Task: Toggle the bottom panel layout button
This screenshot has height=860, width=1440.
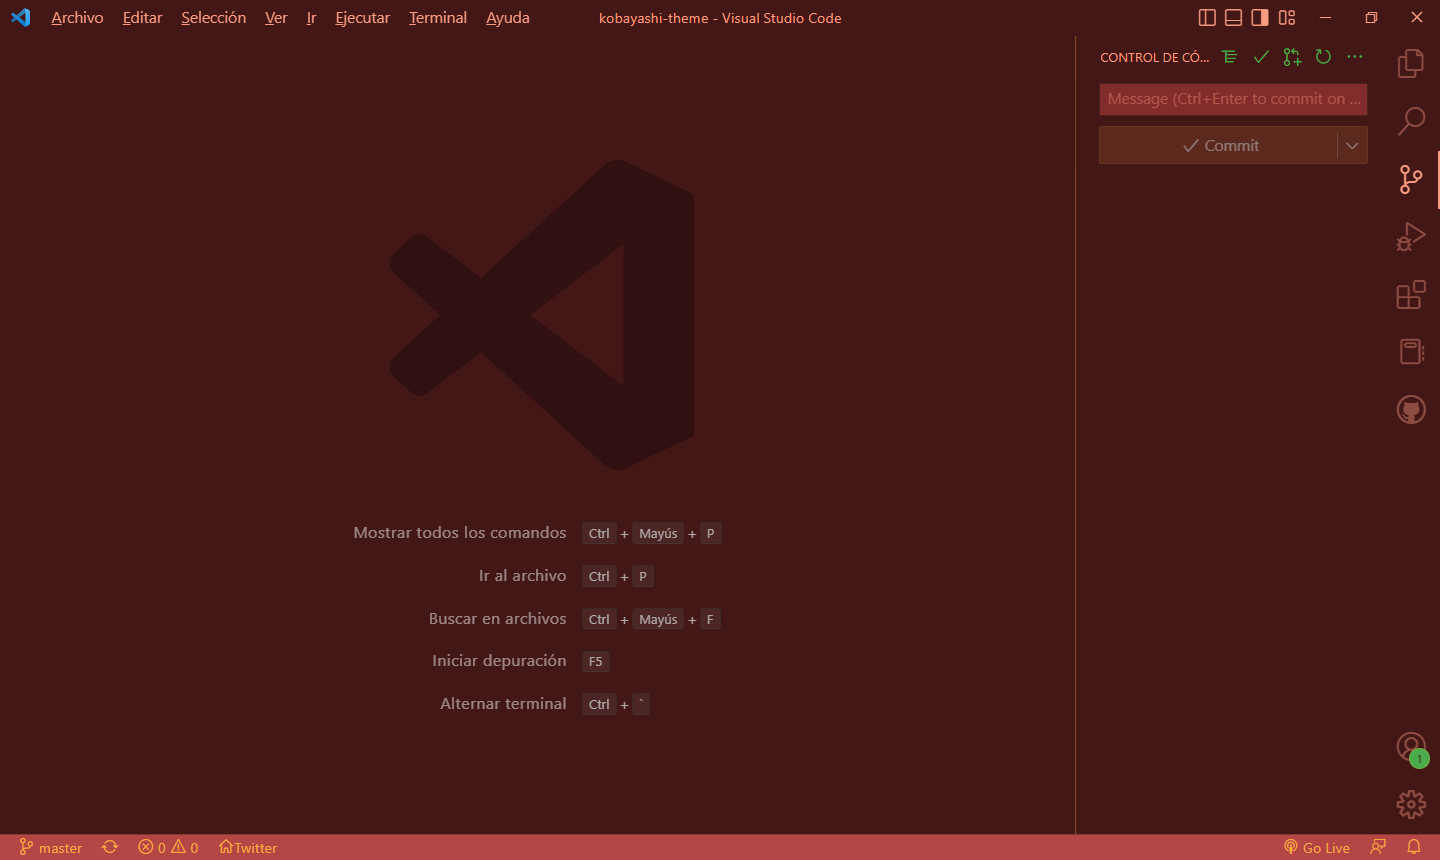Action: coord(1234,17)
